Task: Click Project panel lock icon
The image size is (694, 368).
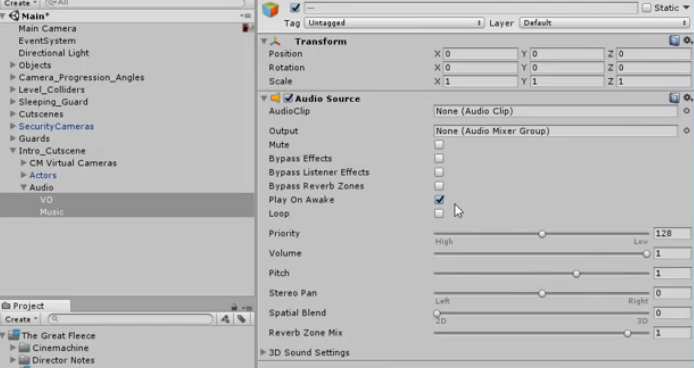Action: pos(234,306)
